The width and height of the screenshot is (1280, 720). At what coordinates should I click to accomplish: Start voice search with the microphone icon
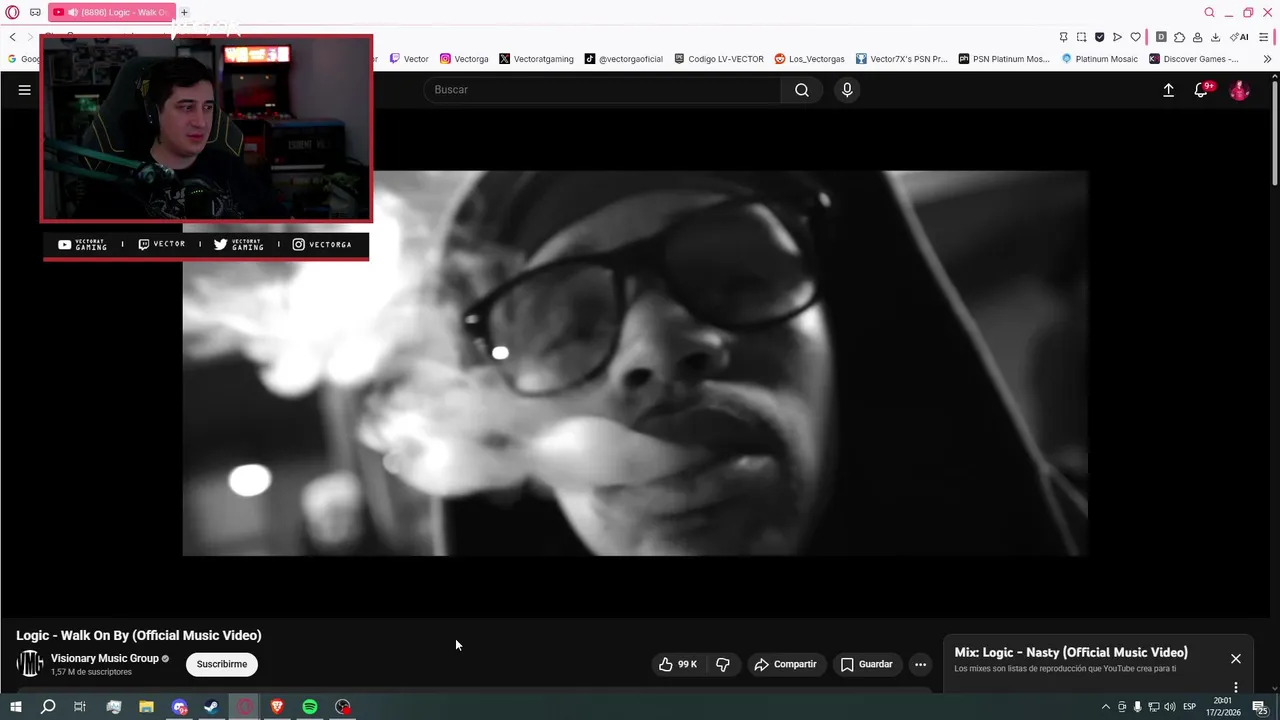[x=847, y=90]
